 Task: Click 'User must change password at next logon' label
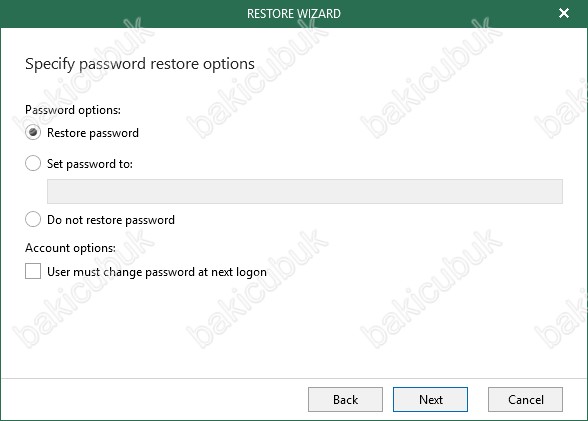pyautogui.click(x=157, y=272)
